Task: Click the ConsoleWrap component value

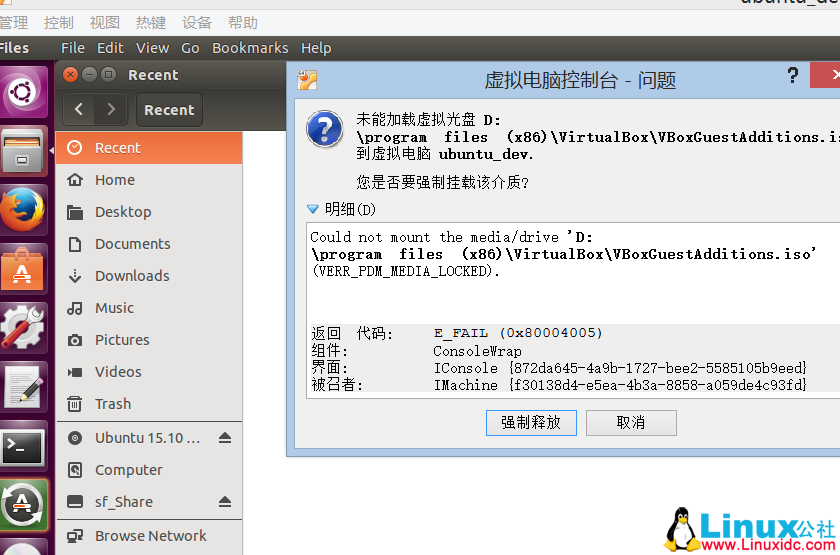Action: (x=477, y=351)
